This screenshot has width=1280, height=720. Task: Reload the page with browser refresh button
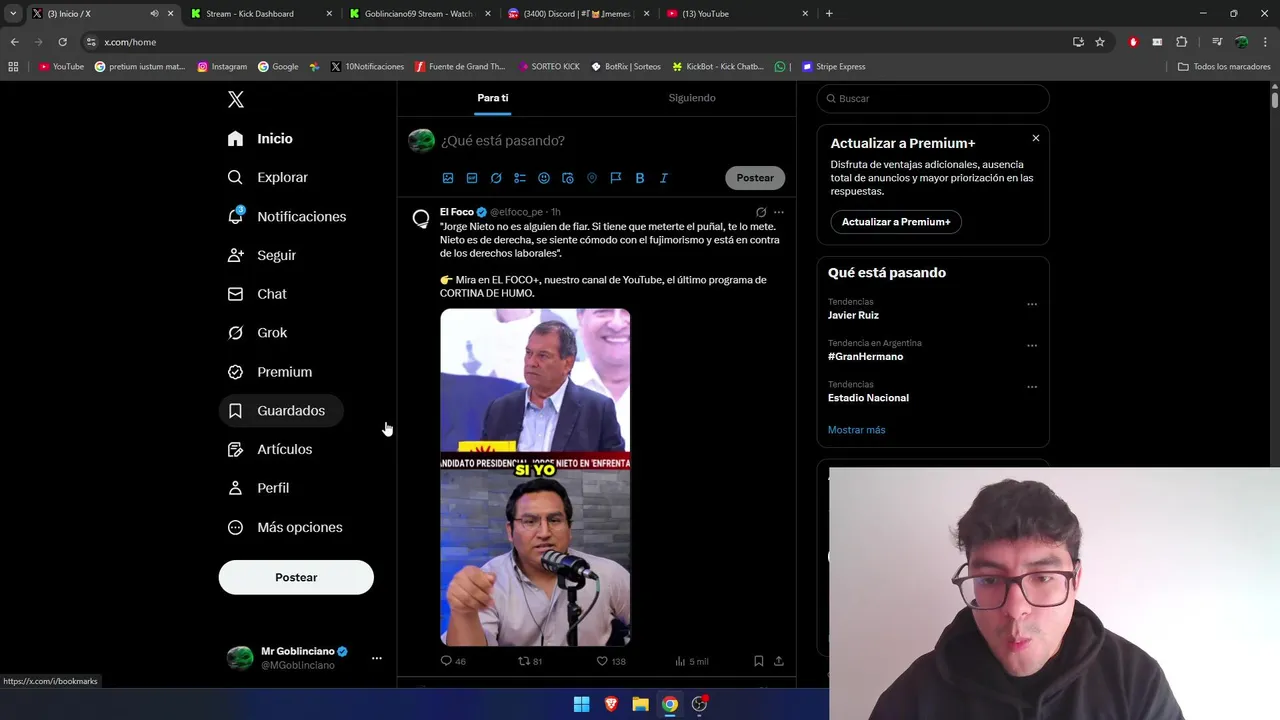62,42
